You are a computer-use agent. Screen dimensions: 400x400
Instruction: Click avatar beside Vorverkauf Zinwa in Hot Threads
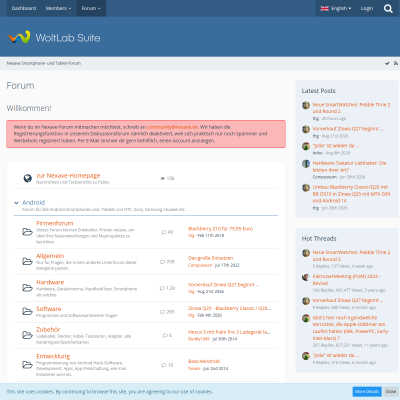306,301
